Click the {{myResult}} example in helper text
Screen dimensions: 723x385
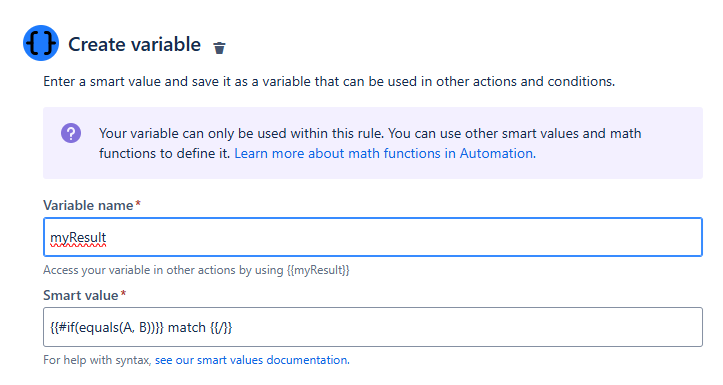[x=318, y=270]
